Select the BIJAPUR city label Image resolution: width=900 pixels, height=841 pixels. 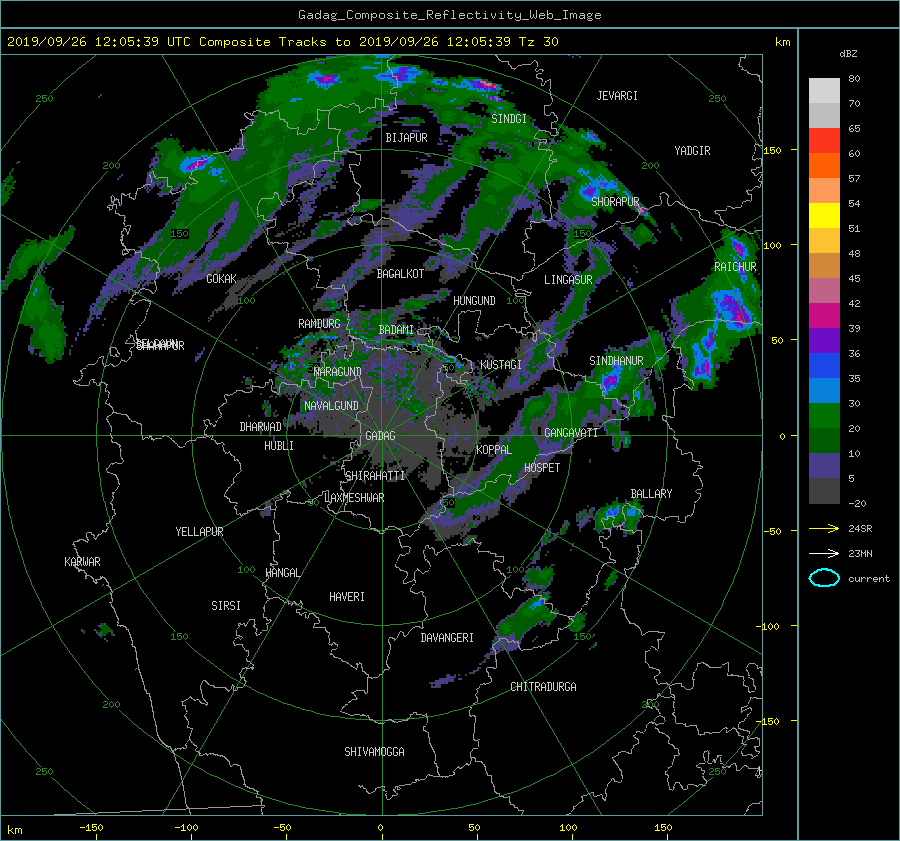click(406, 138)
